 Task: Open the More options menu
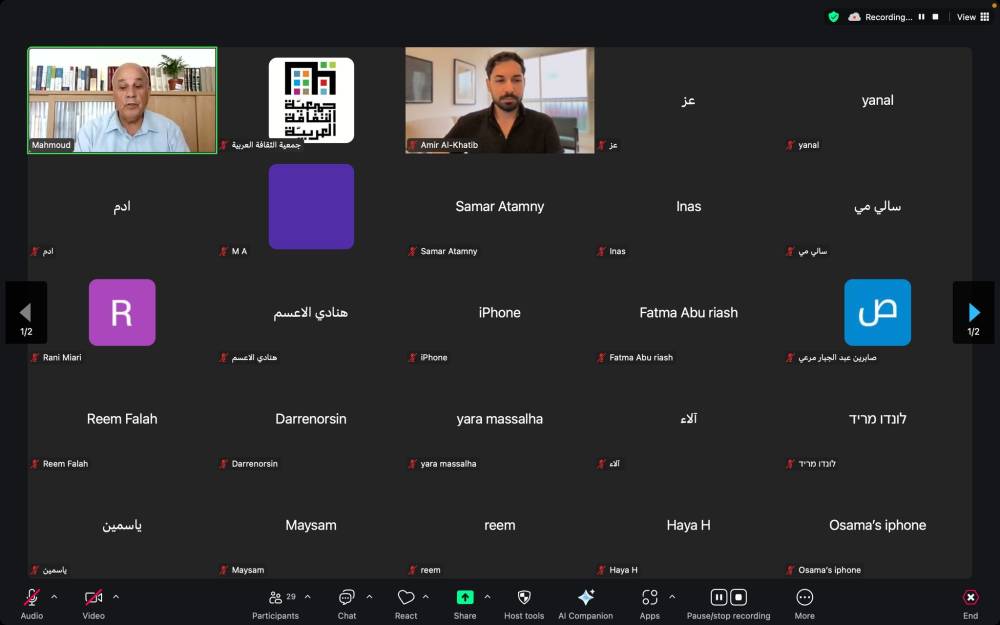pyautogui.click(x=804, y=598)
